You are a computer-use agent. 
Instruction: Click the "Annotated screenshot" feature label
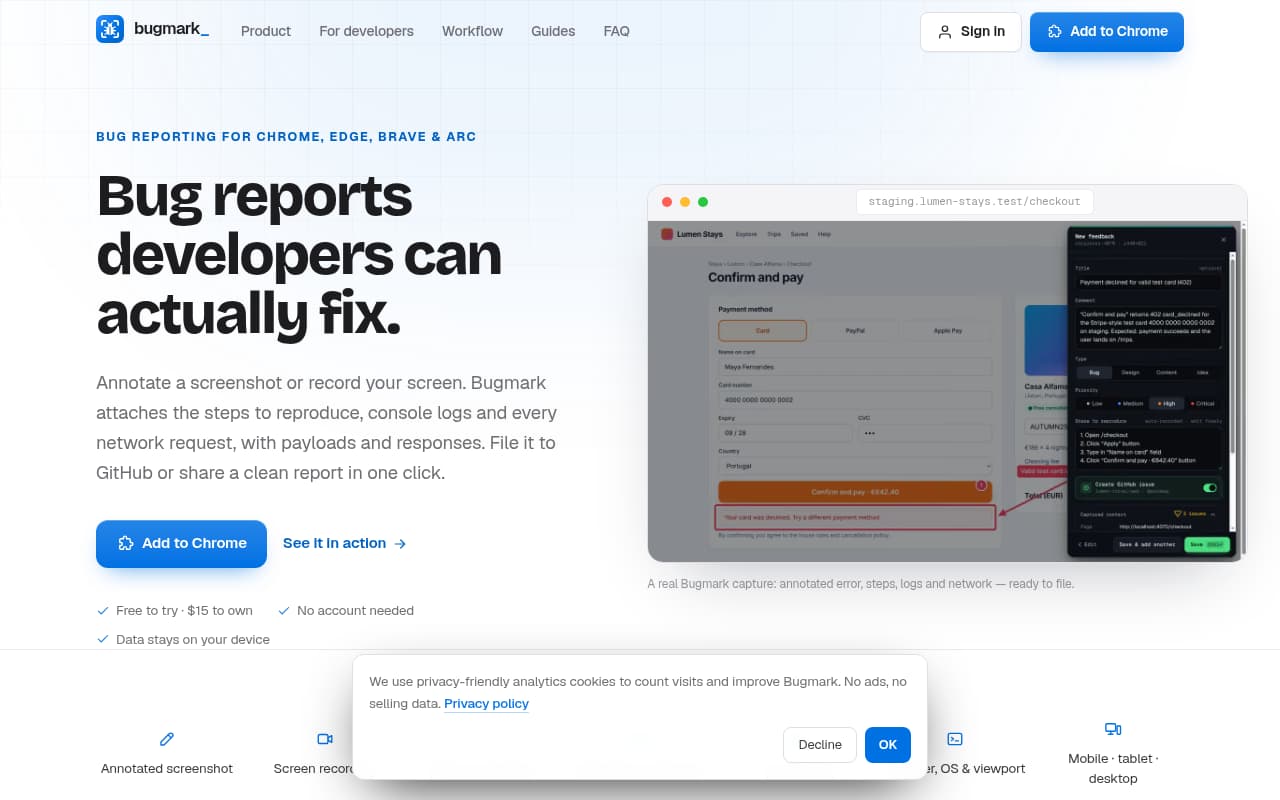coord(167,769)
